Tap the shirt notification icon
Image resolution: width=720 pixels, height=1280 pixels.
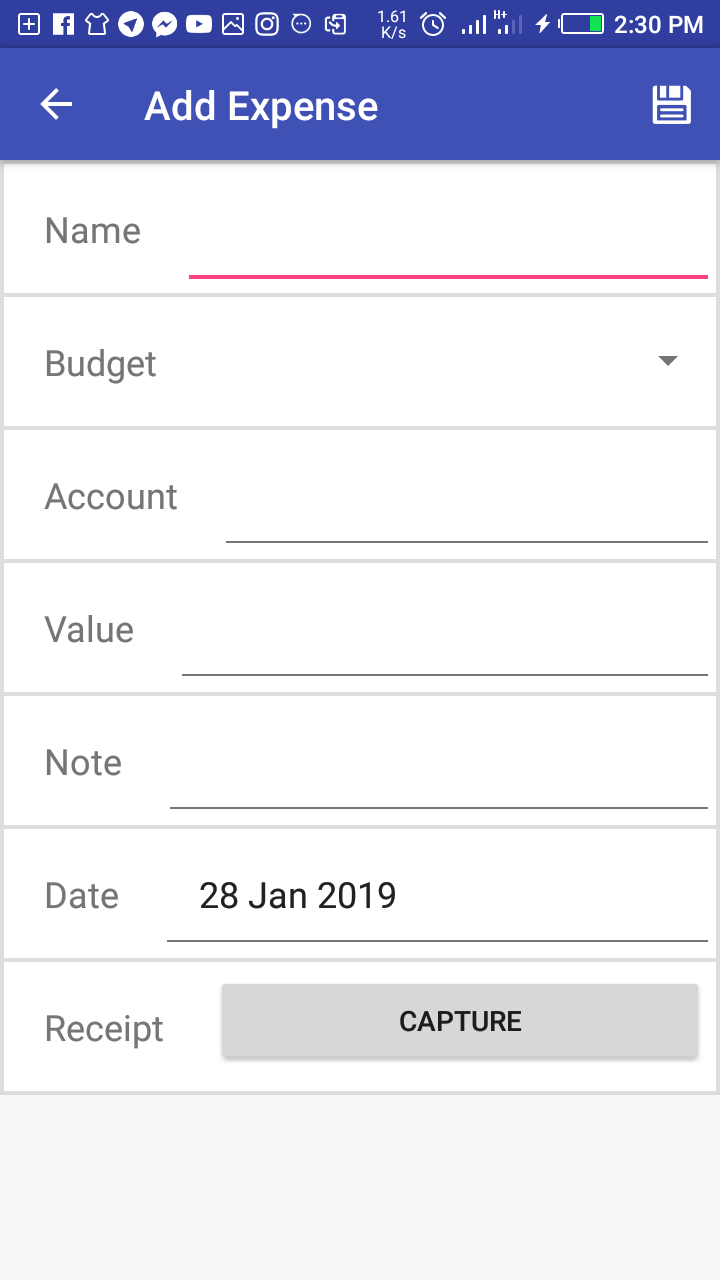click(x=97, y=24)
